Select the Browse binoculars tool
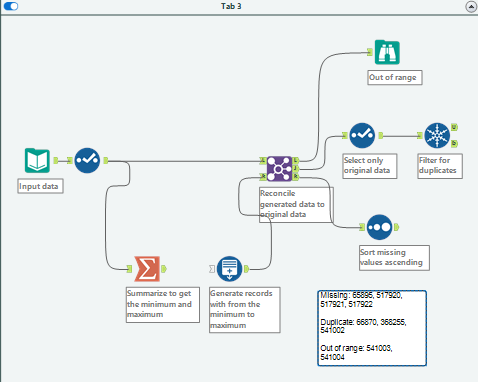This screenshot has height=382, width=478. (x=387, y=52)
